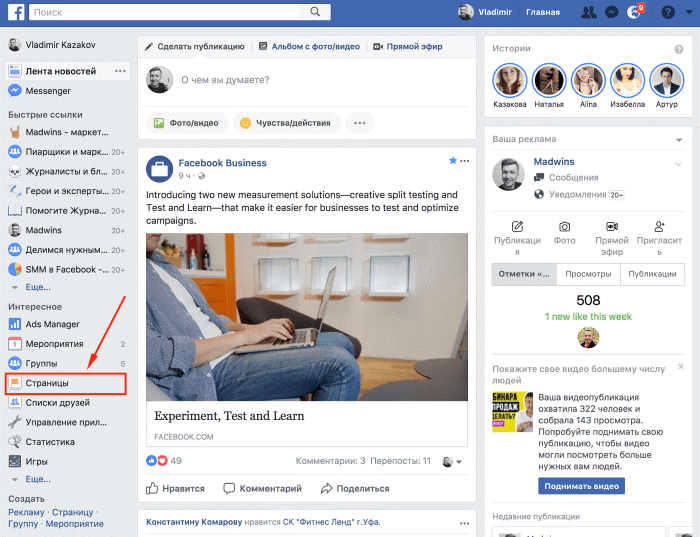700x537 pixels.
Task: Open audience selector dropdown beside Перепосты
Action: point(452,462)
